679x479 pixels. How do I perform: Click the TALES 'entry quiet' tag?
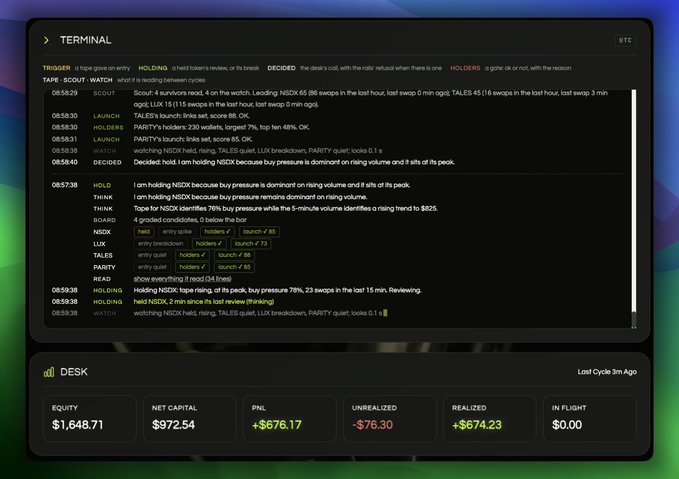click(152, 255)
